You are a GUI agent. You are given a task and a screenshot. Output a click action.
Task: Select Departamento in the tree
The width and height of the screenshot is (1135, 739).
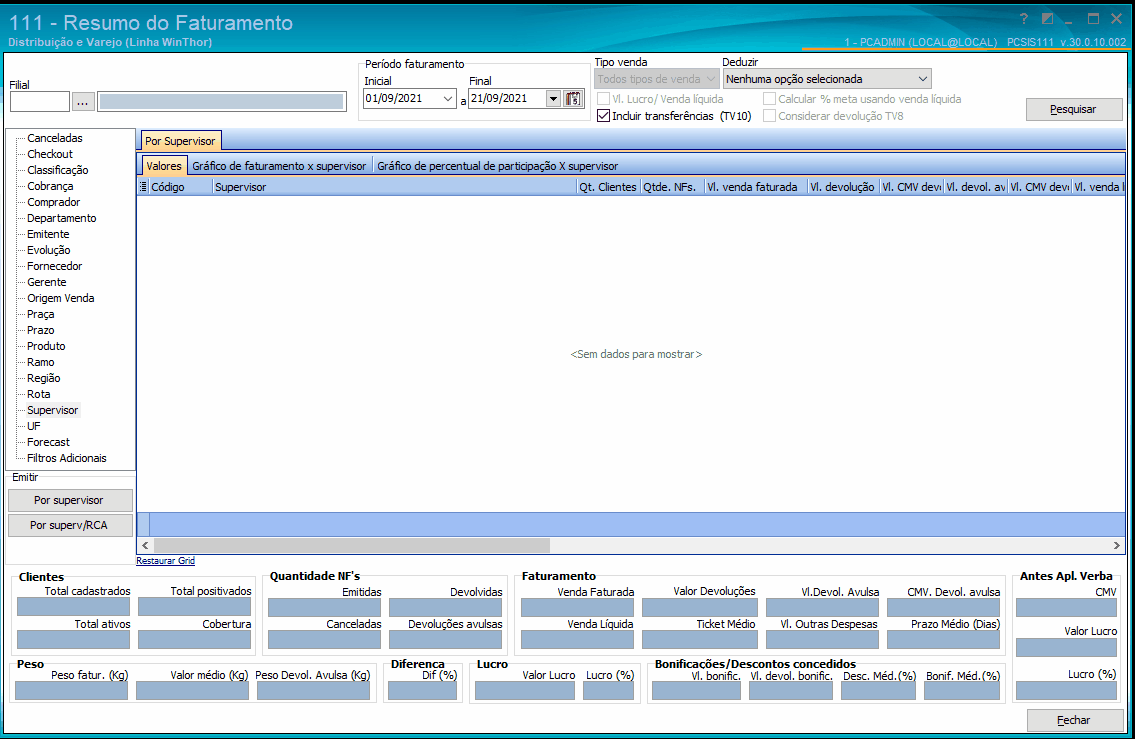pos(62,218)
